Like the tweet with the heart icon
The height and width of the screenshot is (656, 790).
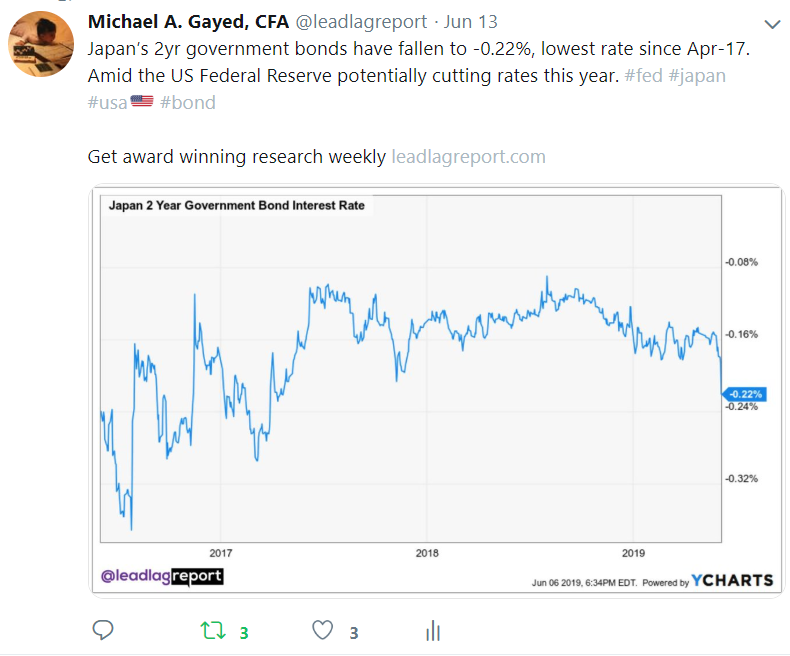[x=322, y=630]
